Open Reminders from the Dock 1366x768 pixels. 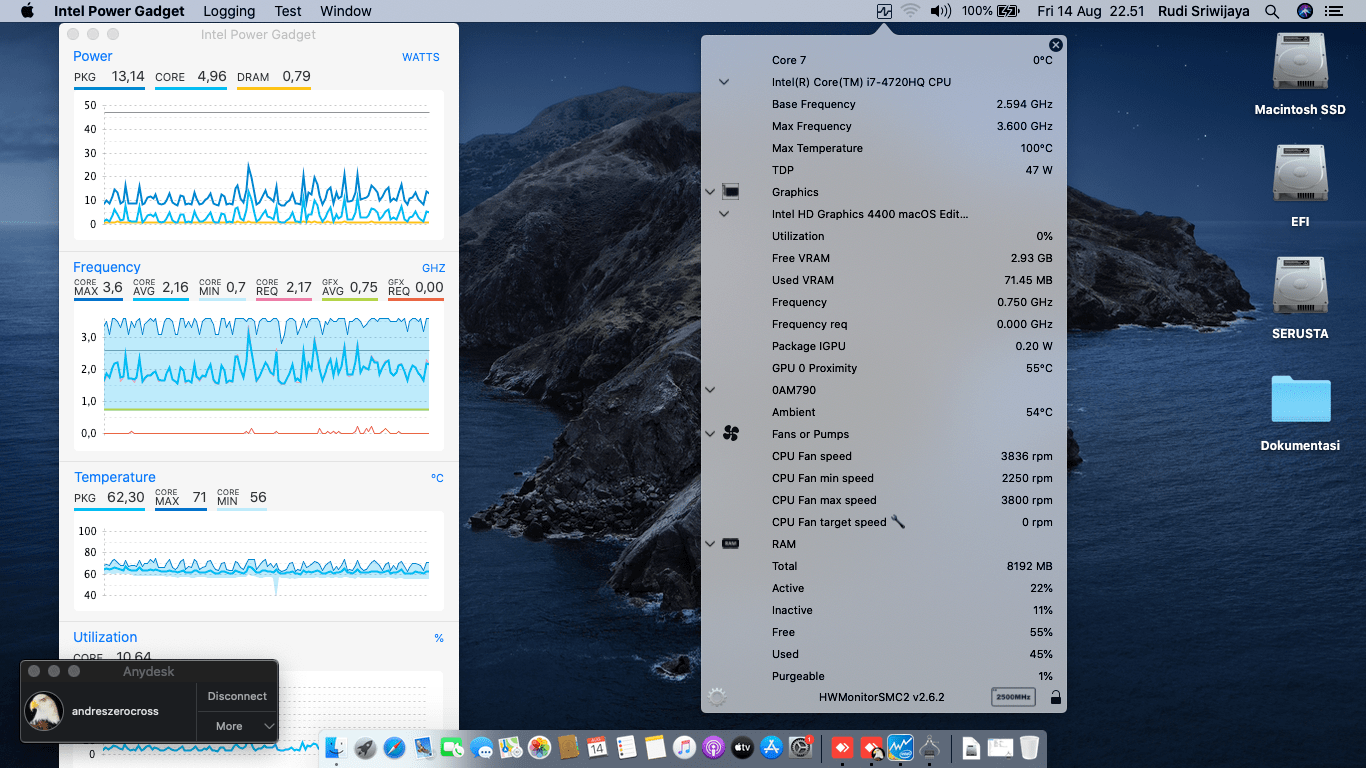626,747
